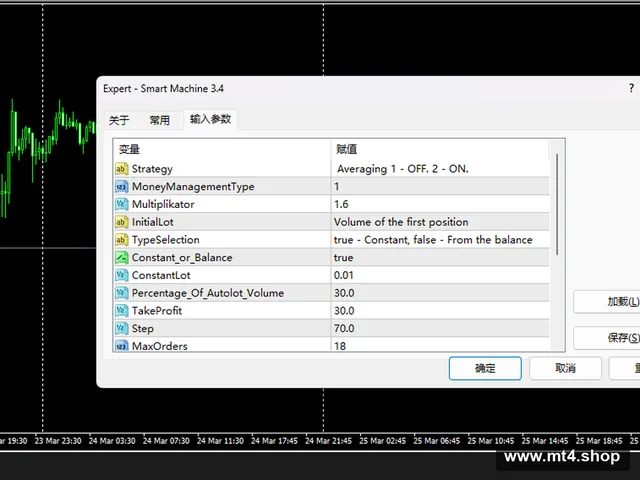Click the Step parameter type icon
The width and height of the screenshot is (640, 480).
(x=122, y=329)
